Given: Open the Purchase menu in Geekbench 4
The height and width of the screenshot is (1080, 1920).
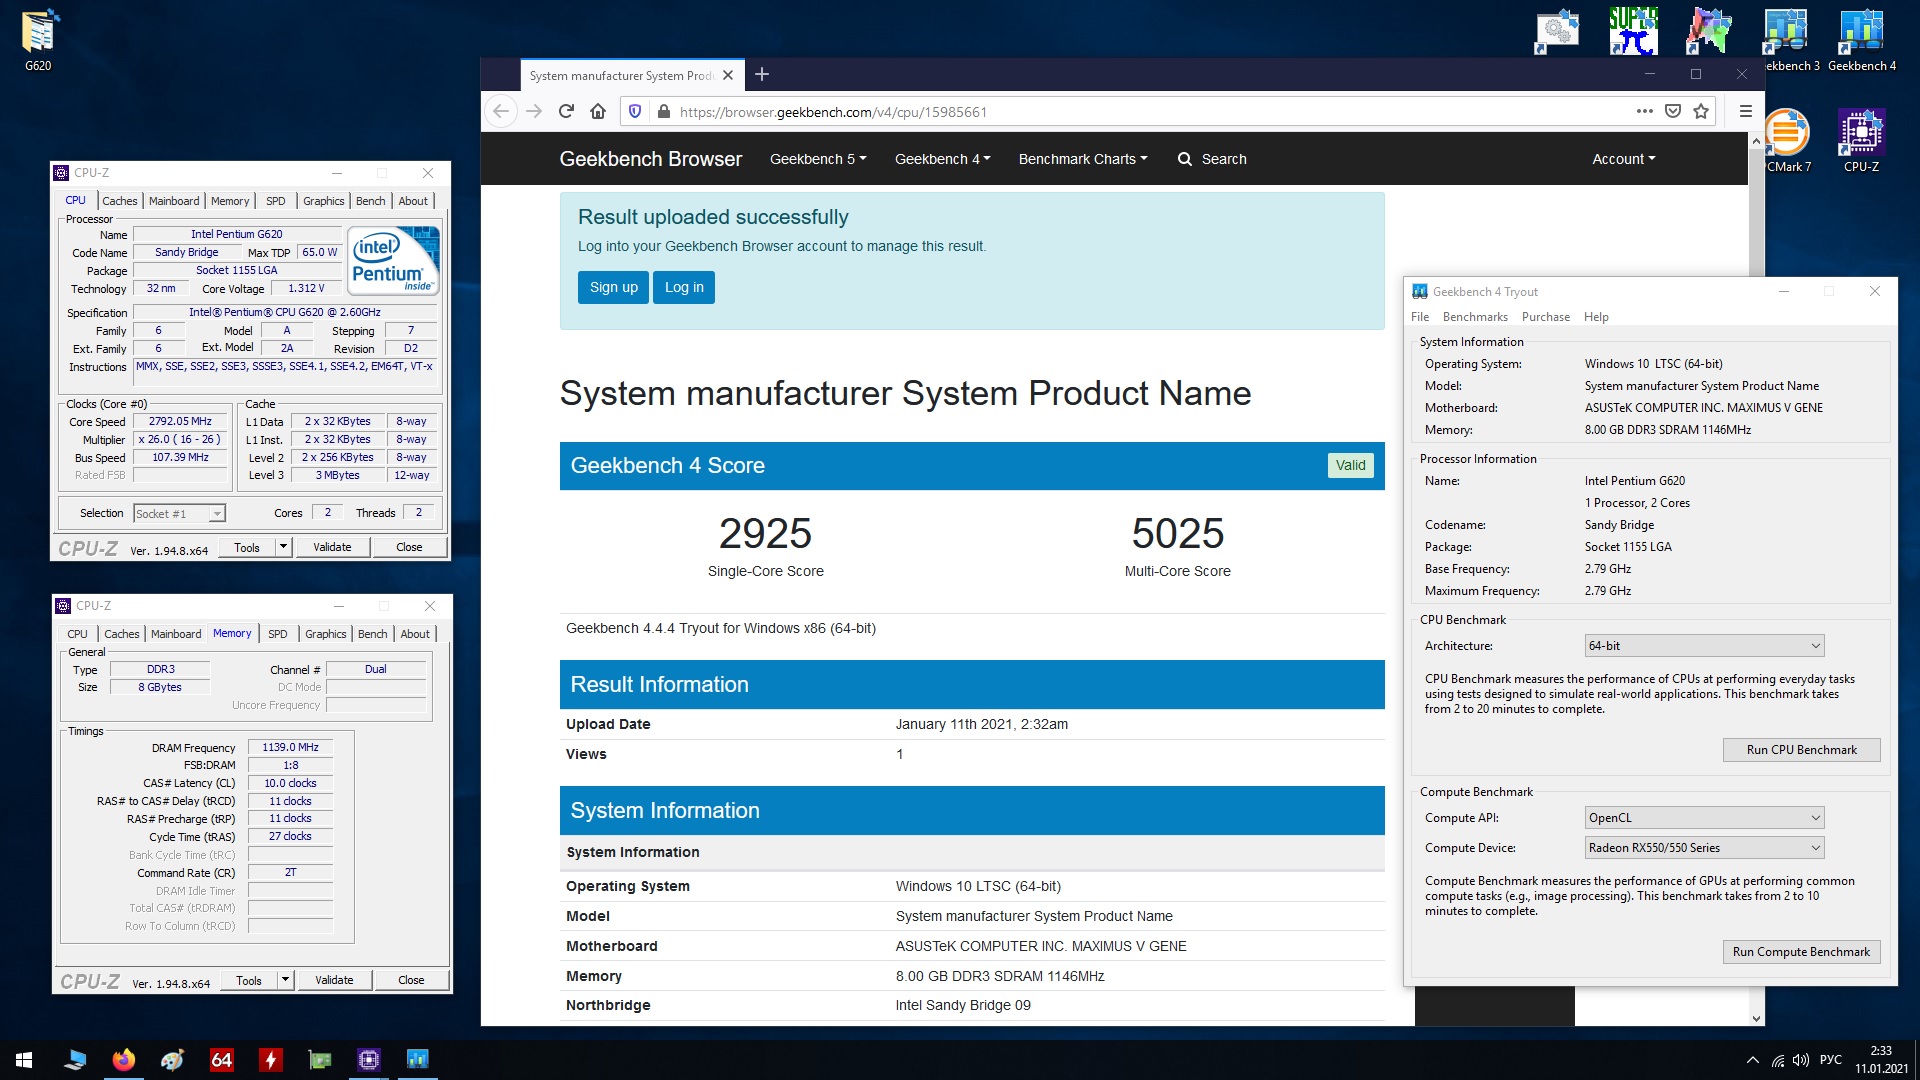Looking at the screenshot, I should 1546,317.
